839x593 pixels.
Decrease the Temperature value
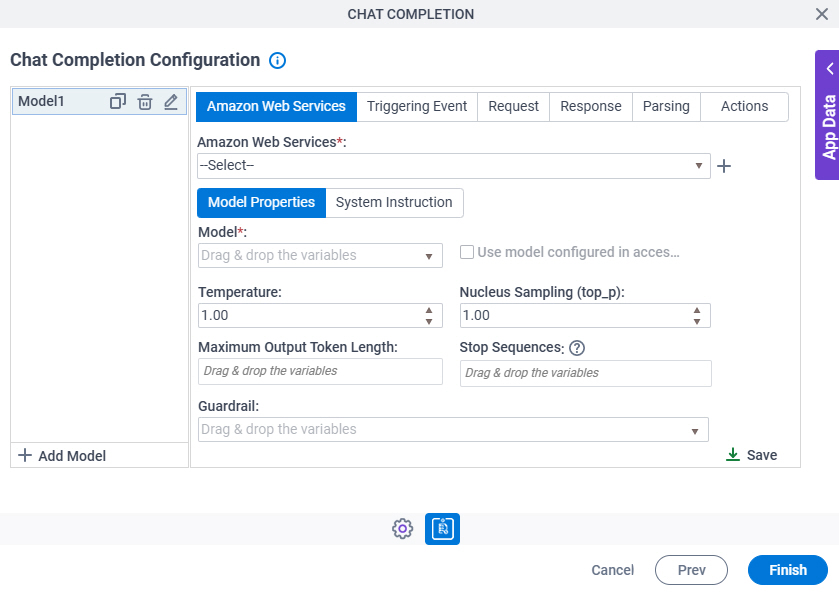tap(429, 322)
